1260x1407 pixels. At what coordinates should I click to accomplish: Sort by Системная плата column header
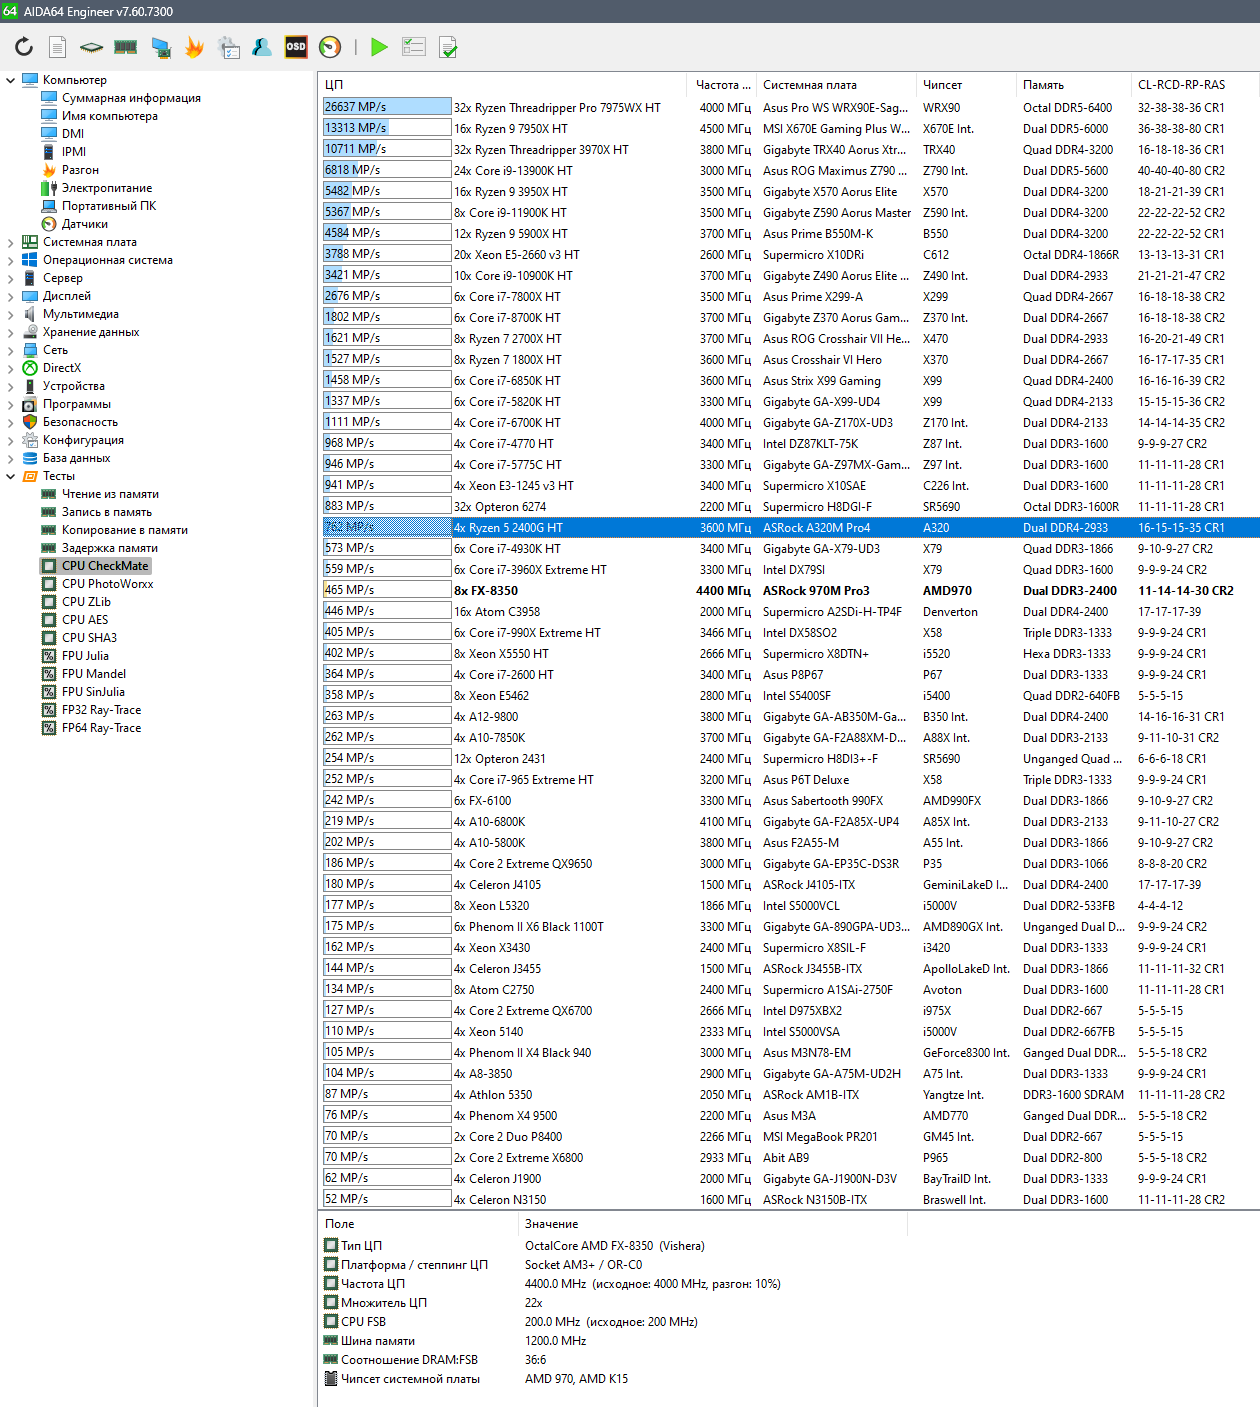click(x=835, y=85)
